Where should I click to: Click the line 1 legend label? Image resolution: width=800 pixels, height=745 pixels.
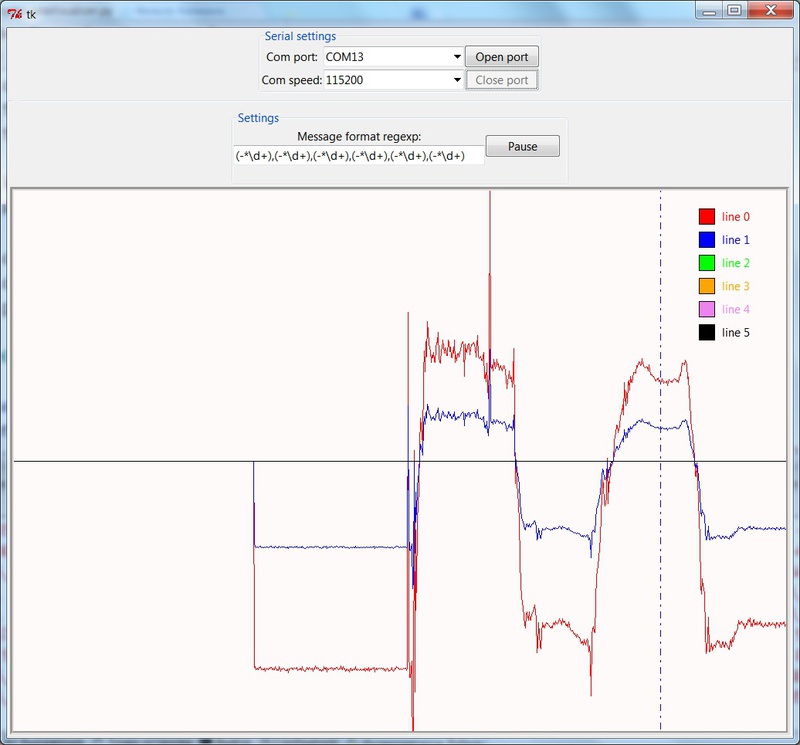point(735,240)
